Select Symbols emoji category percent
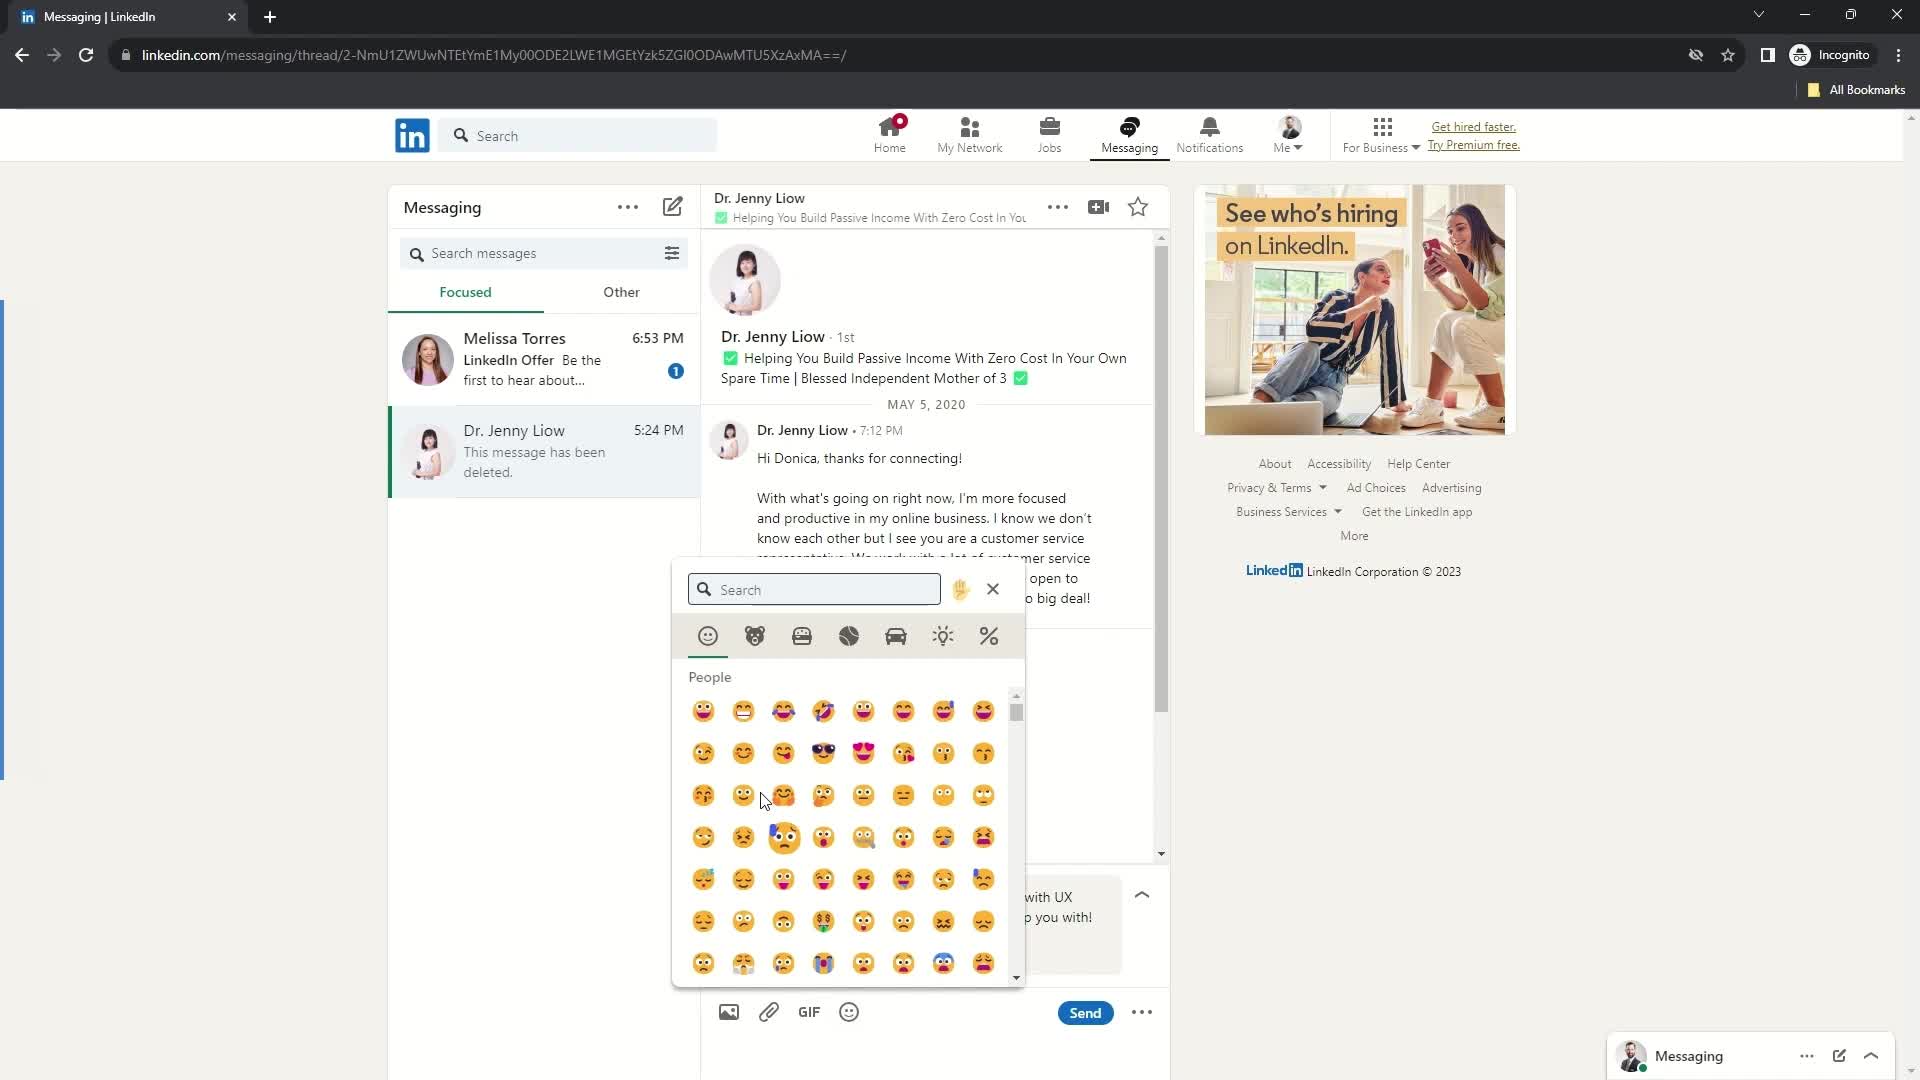This screenshot has height=1080, width=1920. click(x=989, y=636)
